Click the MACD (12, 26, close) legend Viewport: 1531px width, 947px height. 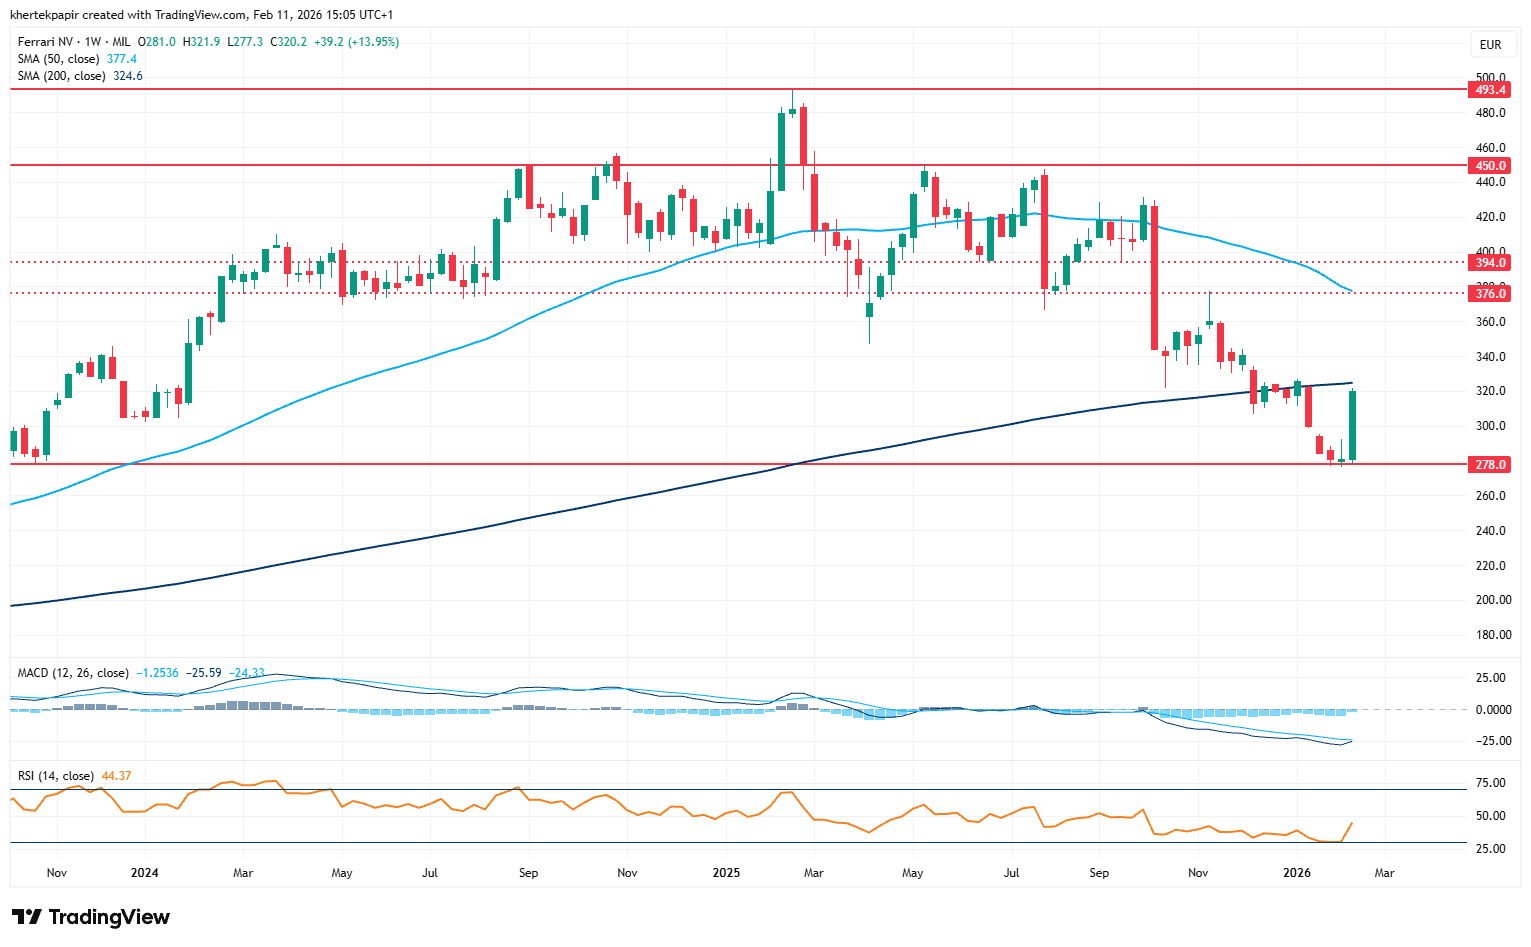click(73, 673)
